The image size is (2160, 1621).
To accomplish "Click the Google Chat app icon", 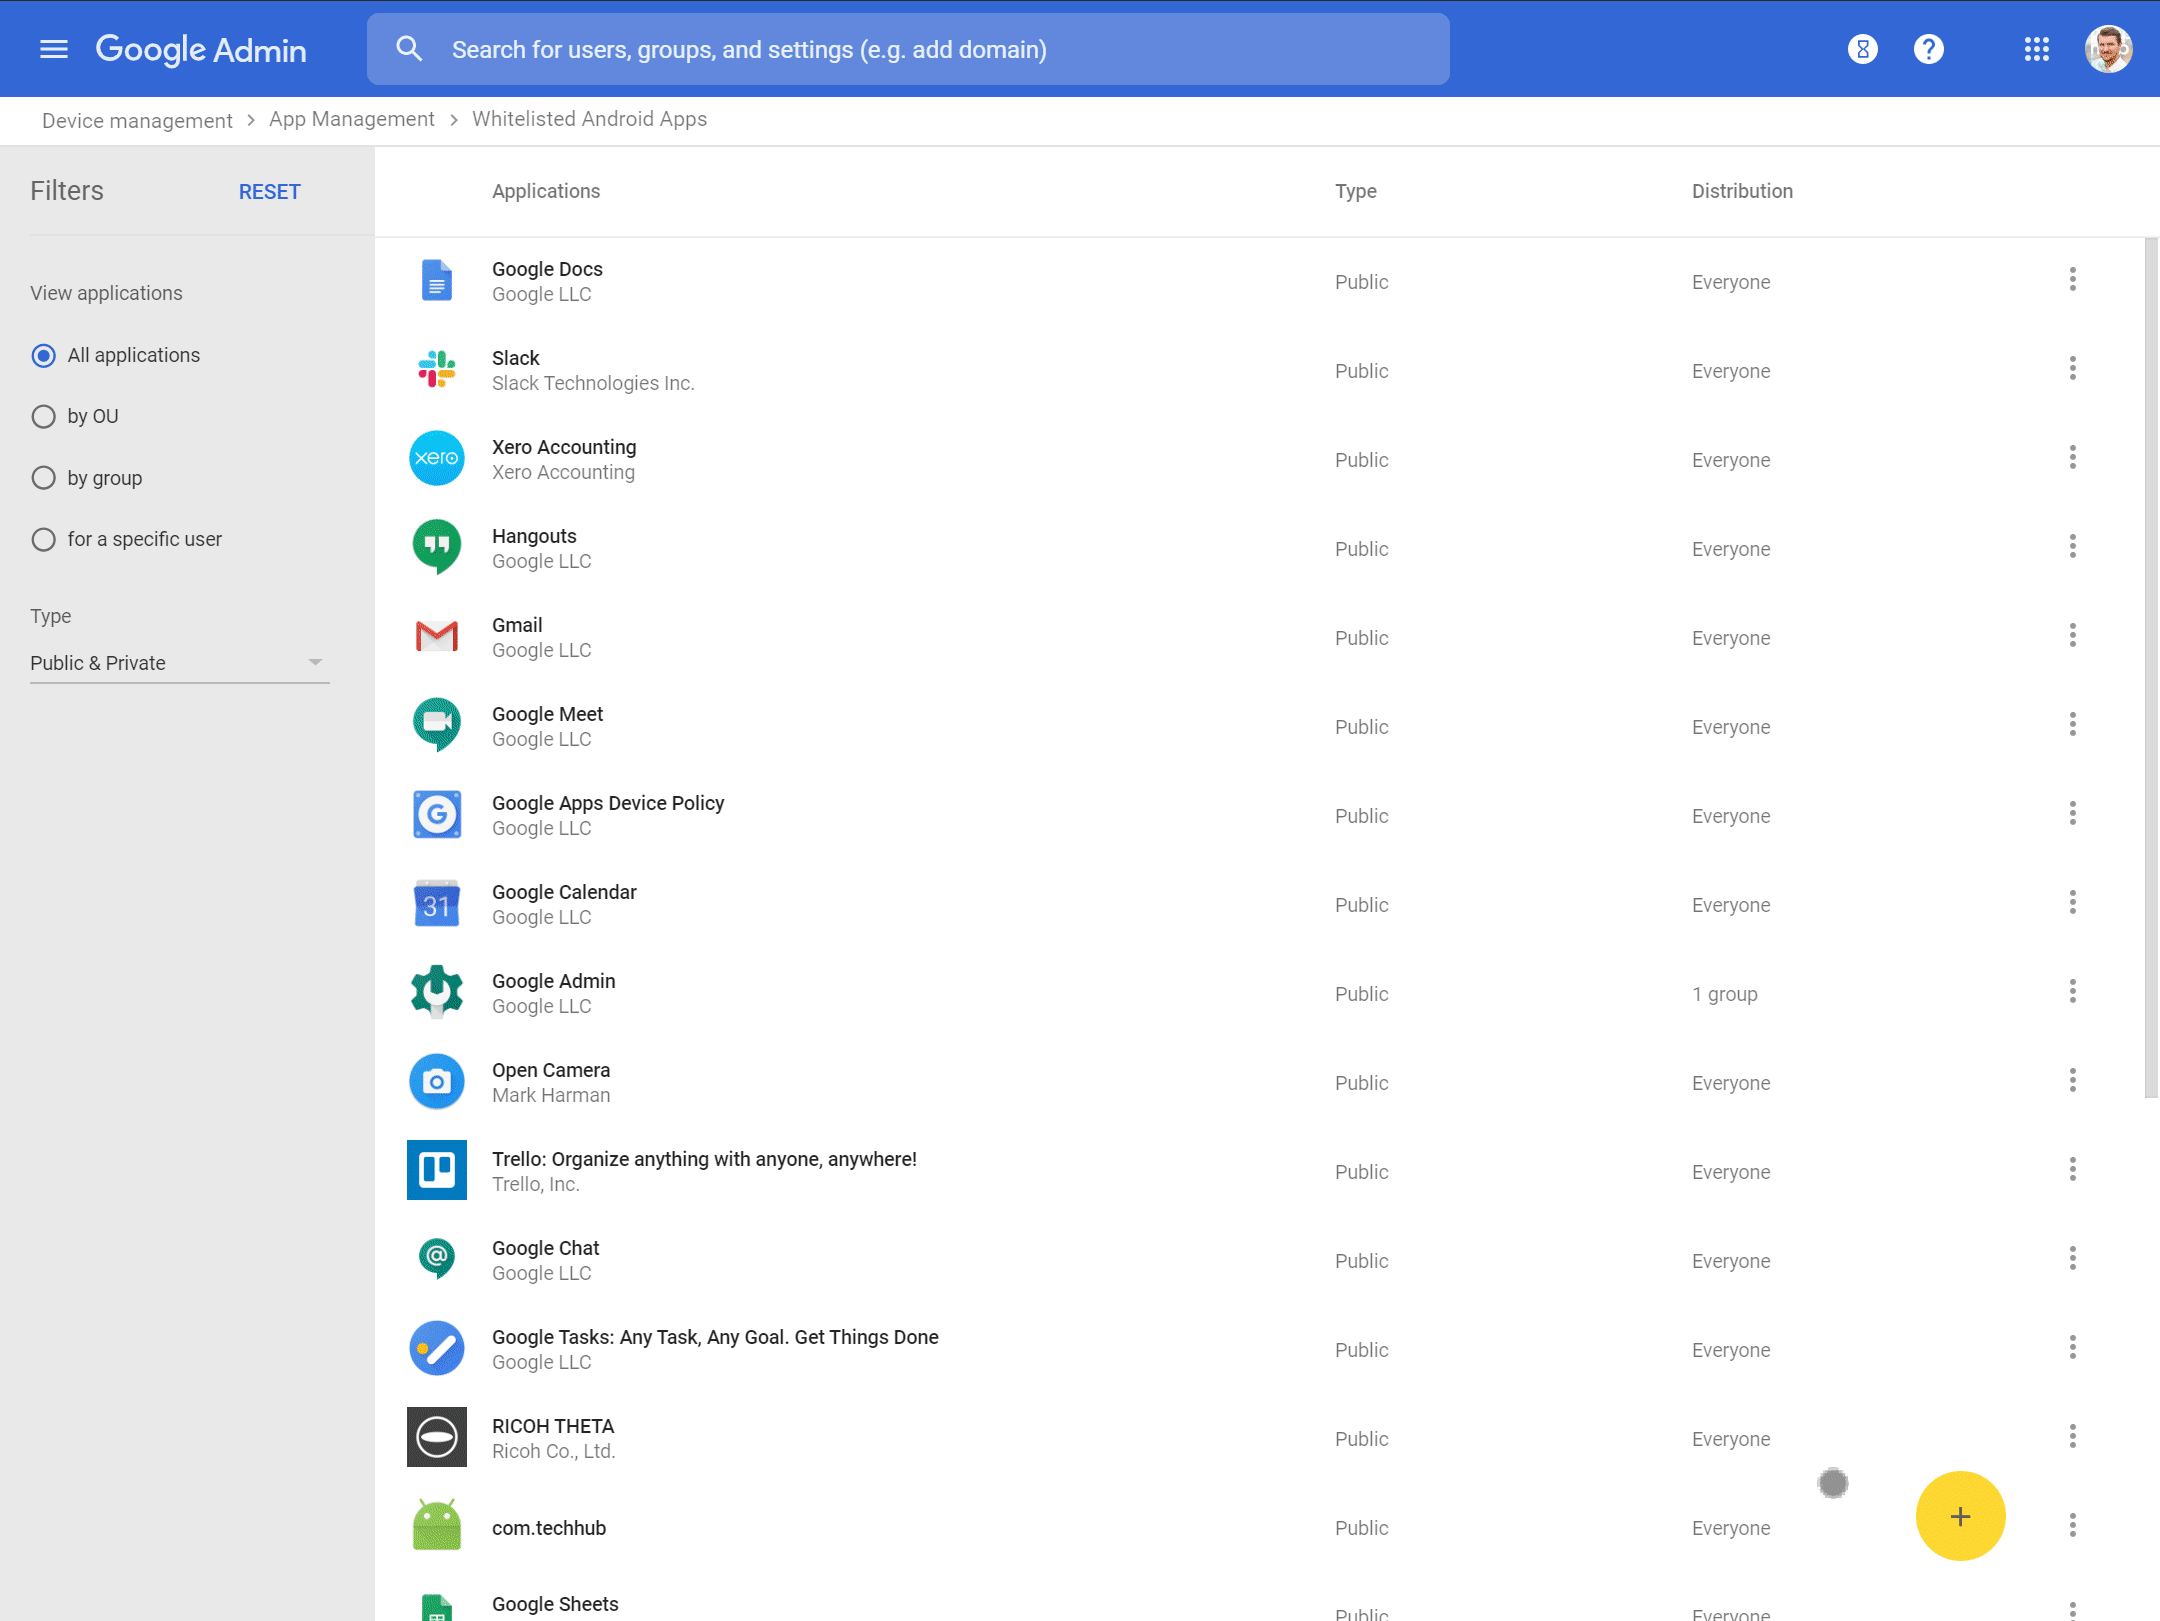I will (x=437, y=1259).
